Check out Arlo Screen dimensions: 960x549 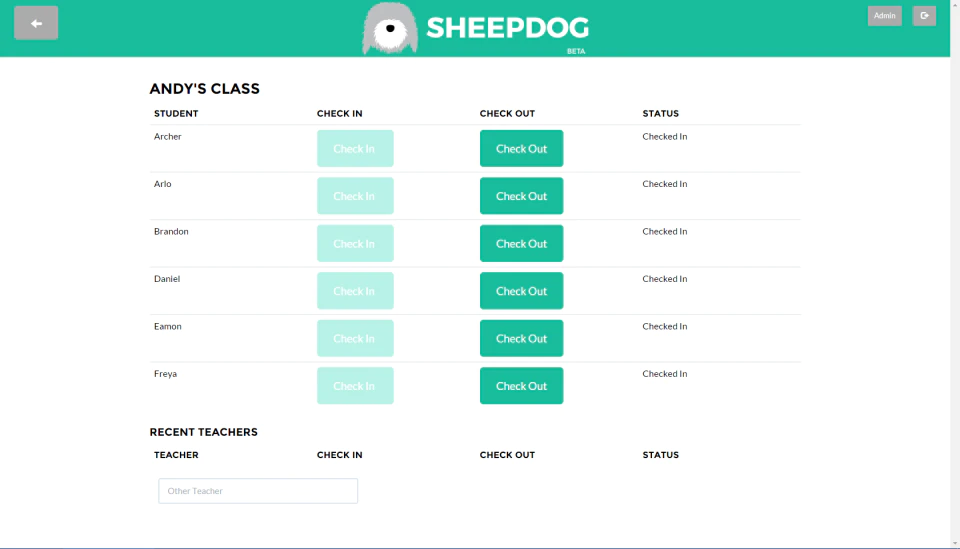pyautogui.click(x=521, y=196)
